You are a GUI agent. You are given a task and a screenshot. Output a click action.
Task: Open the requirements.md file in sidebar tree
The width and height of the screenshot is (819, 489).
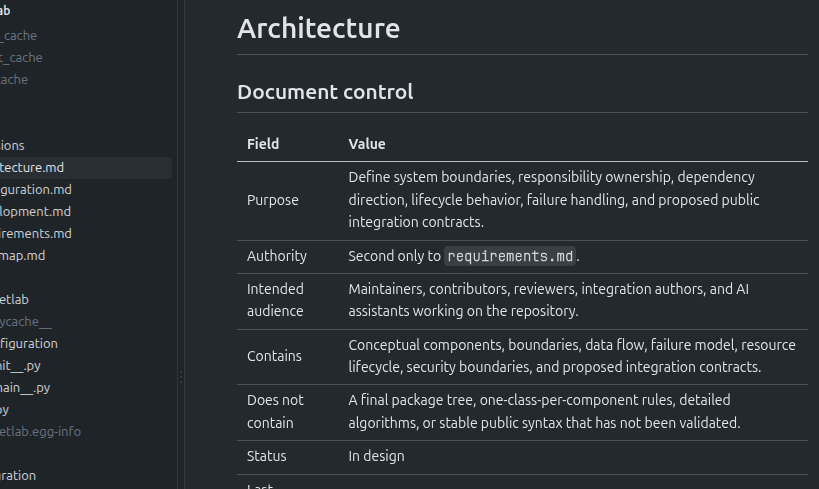tap(36, 234)
